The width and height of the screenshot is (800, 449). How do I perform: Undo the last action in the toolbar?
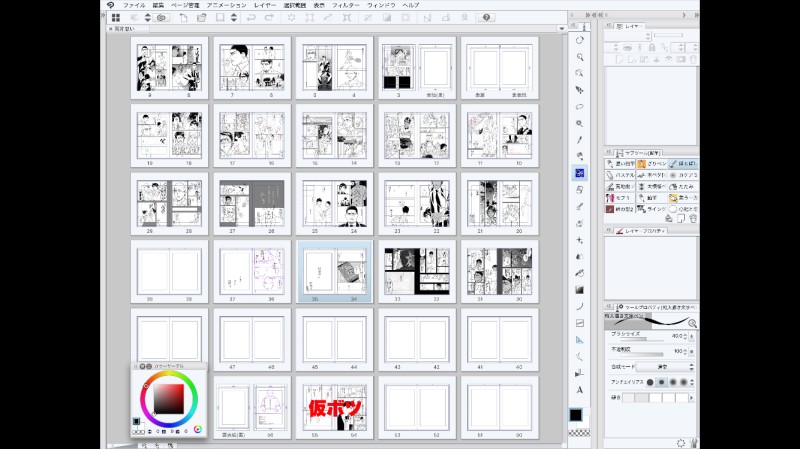[251, 17]
